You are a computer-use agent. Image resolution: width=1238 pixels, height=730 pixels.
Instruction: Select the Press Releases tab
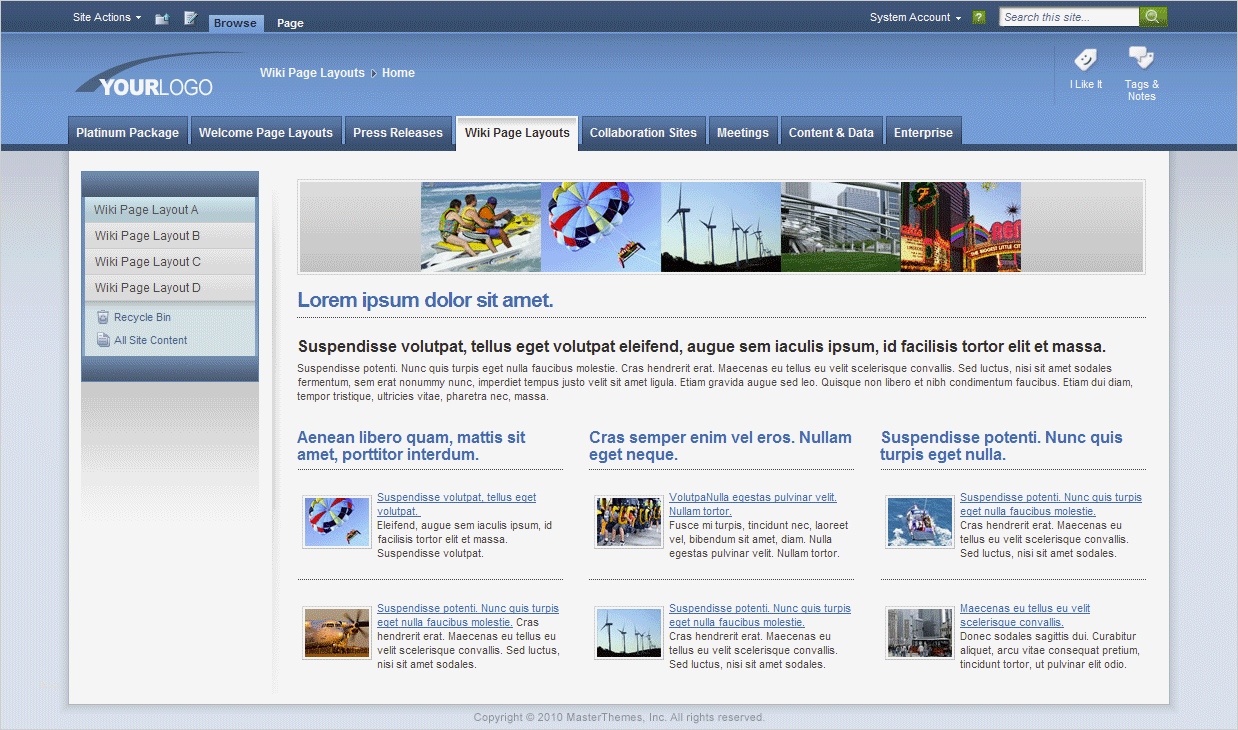398,131
